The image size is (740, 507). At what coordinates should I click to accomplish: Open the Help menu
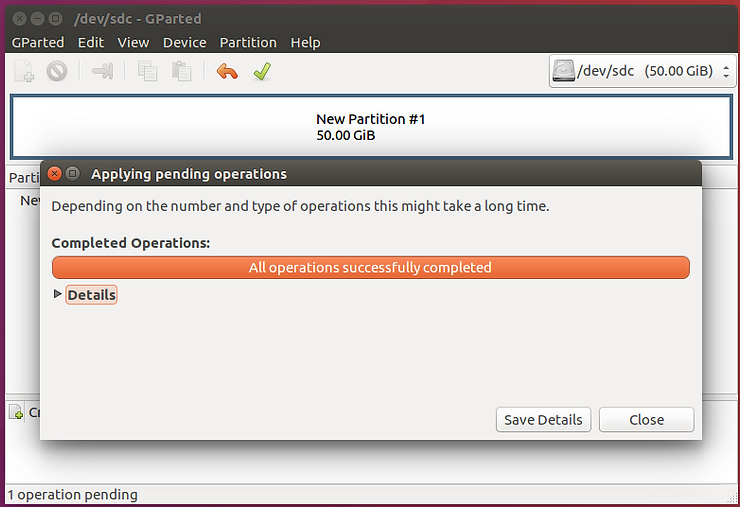pyautogui.click(x=305, y=42)
